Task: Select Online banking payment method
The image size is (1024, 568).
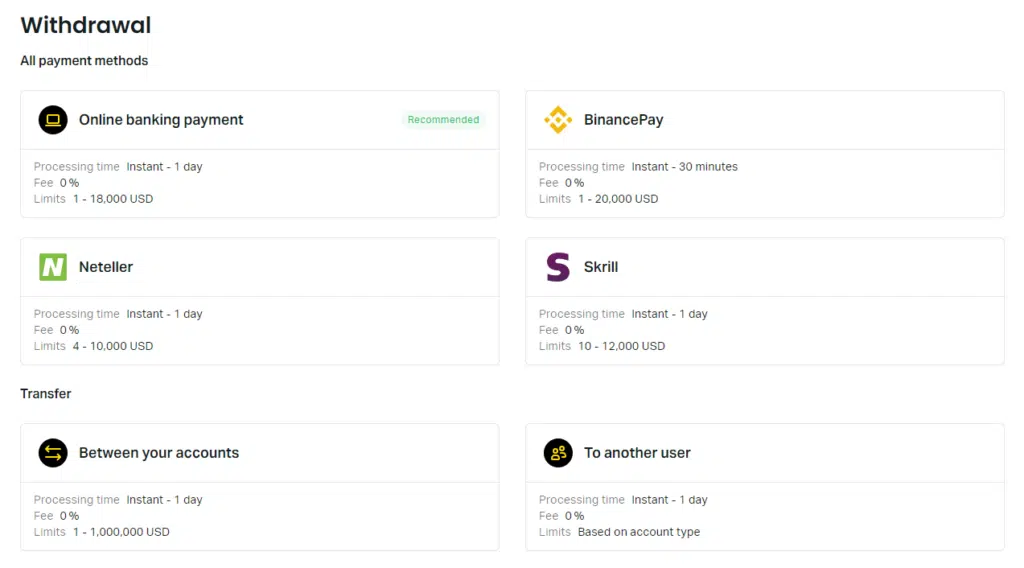Action: coord(260,154)
